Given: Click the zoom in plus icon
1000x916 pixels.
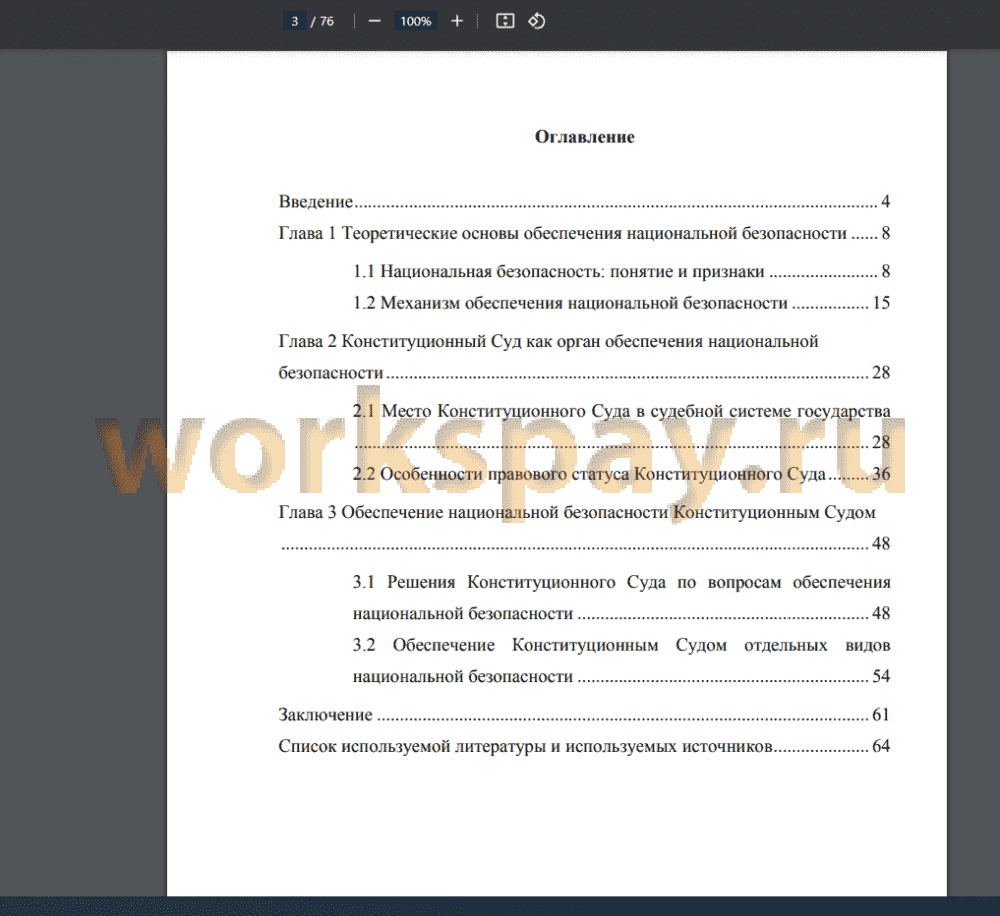Looking at the screenshot, I should [x=457, y=21].
